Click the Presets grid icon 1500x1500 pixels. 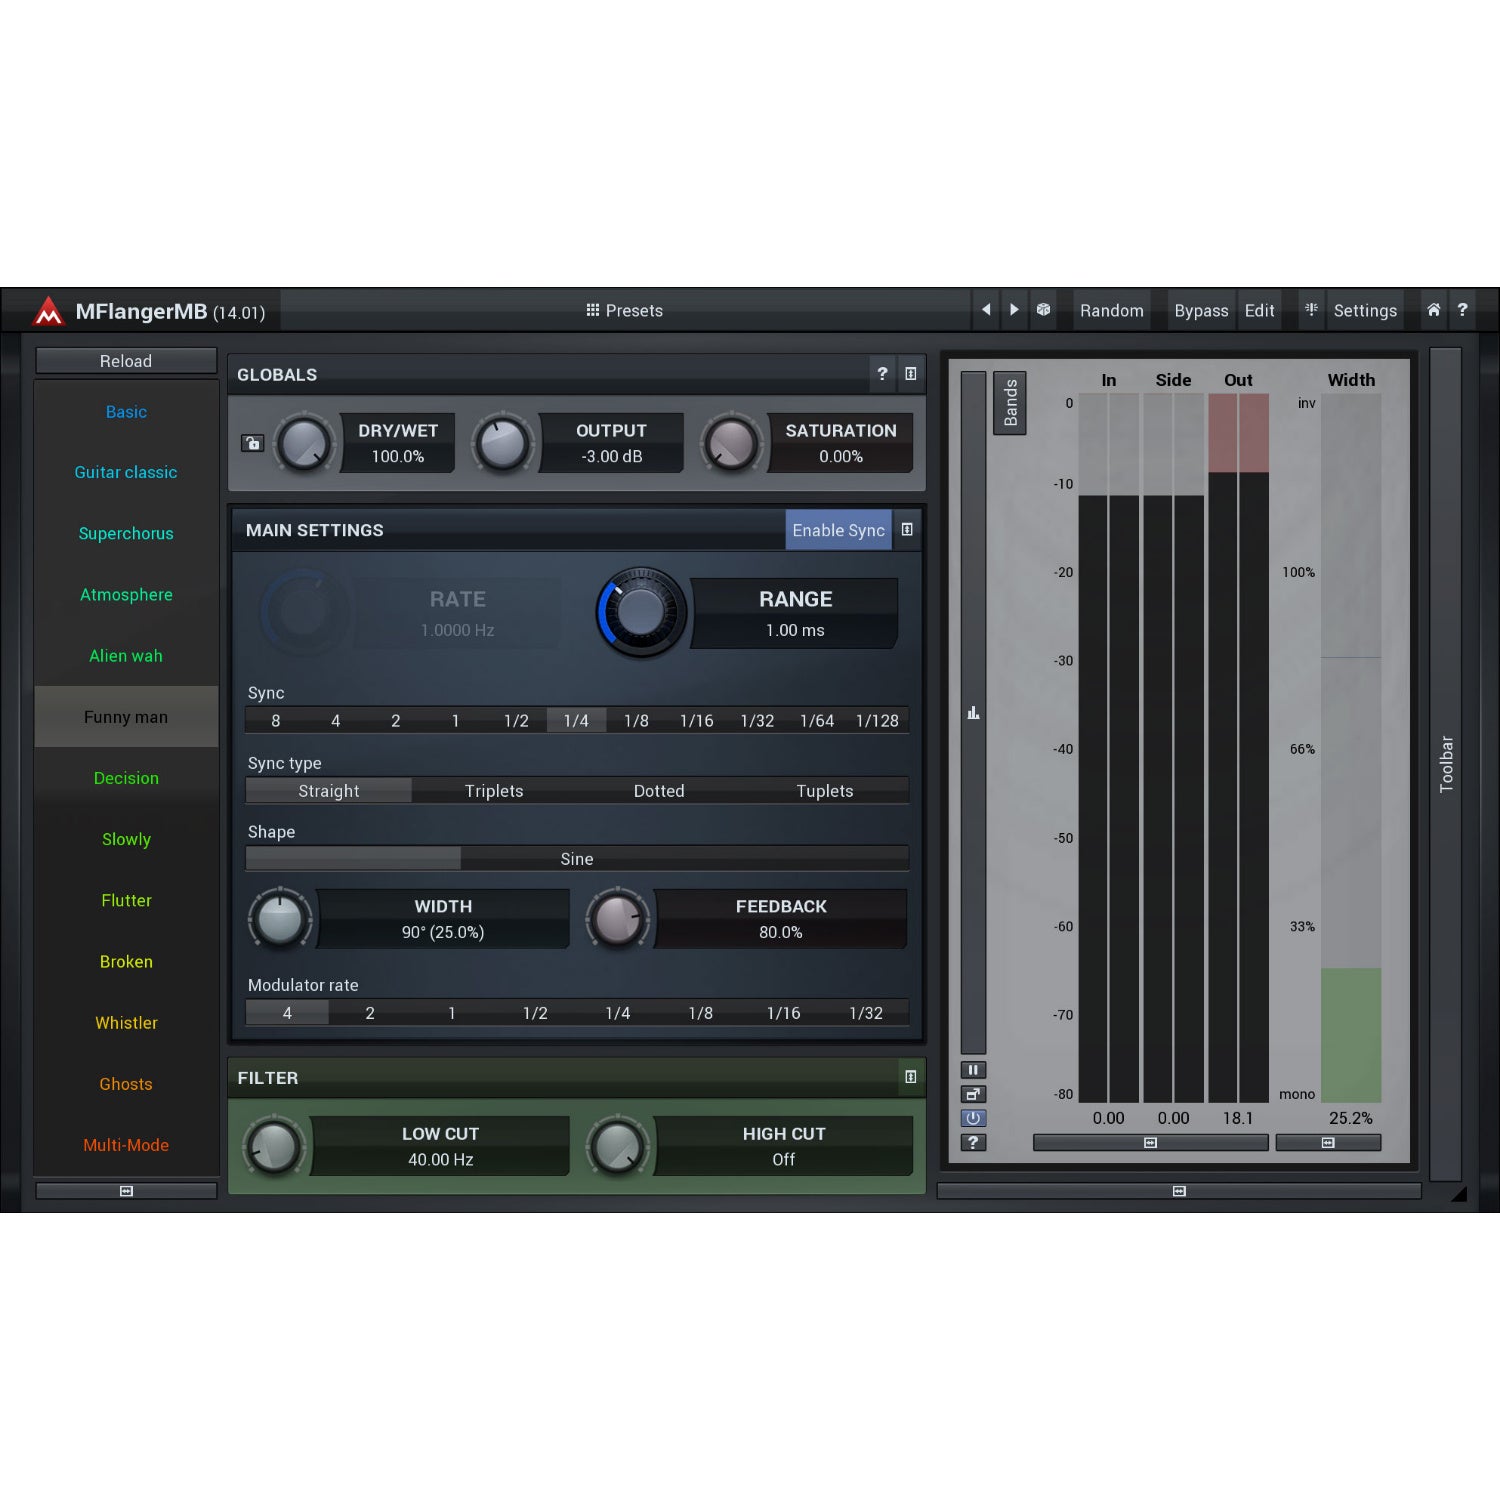593,310
